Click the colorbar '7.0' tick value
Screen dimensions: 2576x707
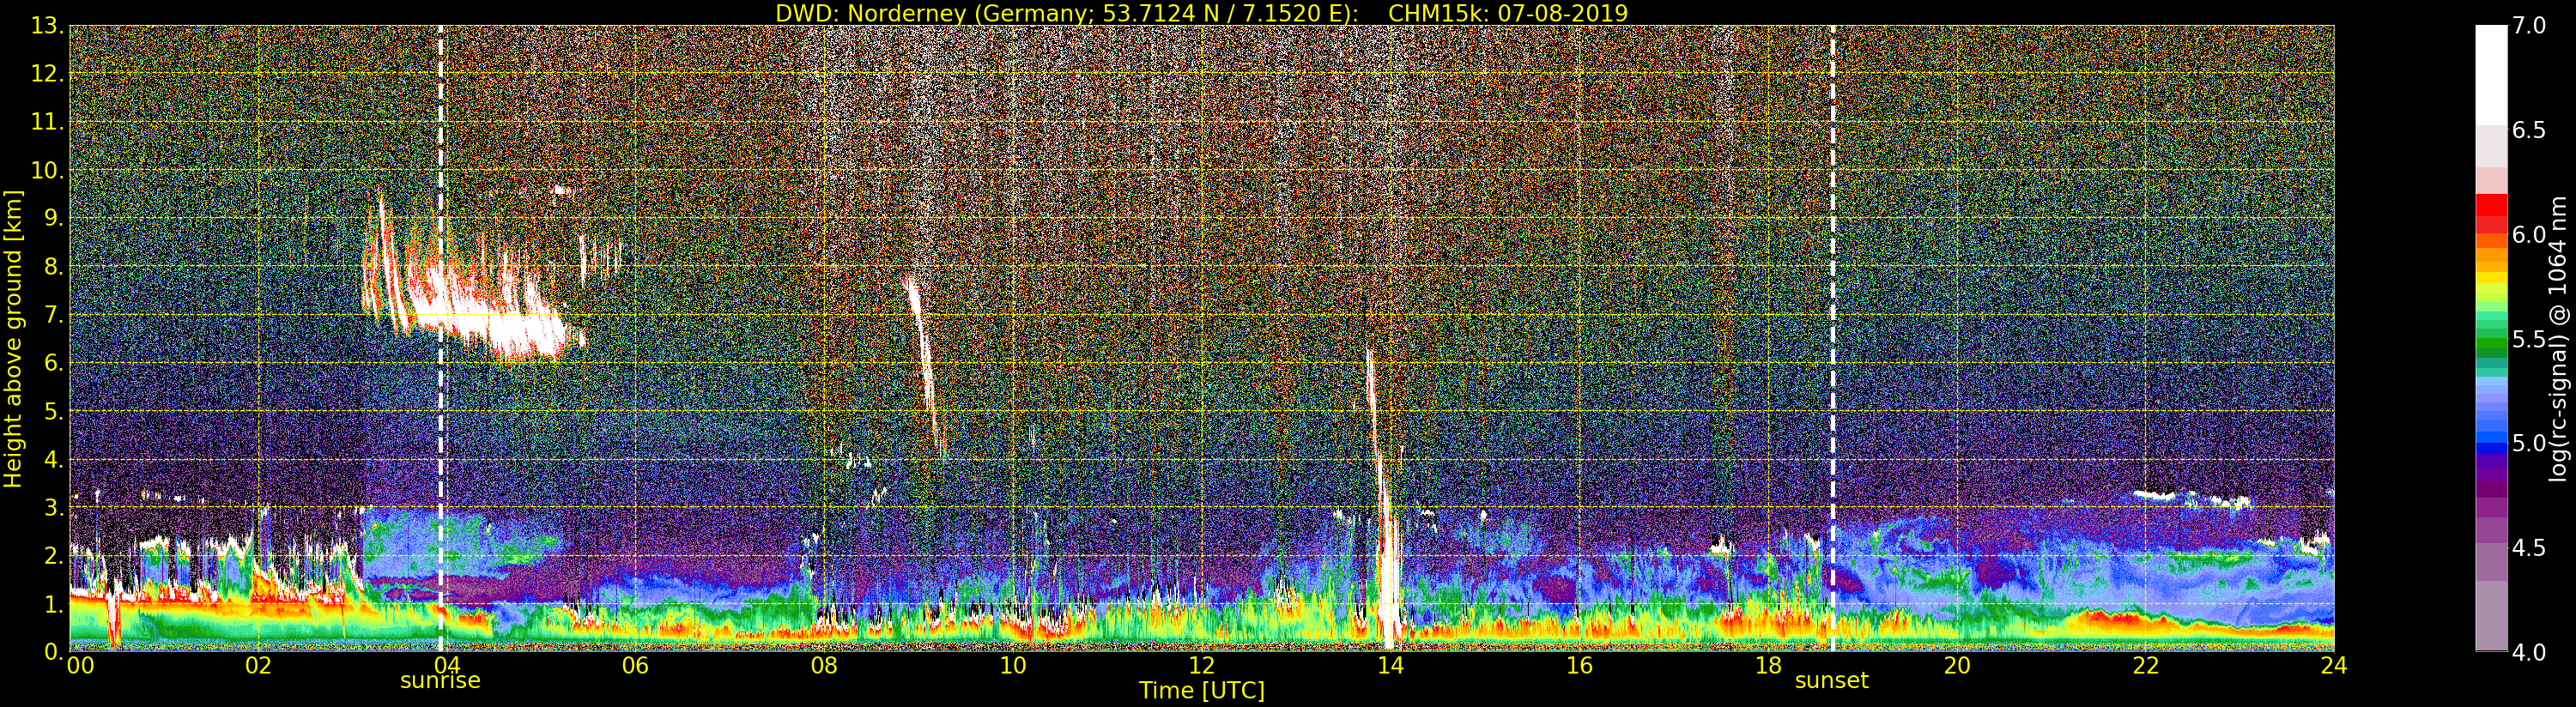[2529, 26]
